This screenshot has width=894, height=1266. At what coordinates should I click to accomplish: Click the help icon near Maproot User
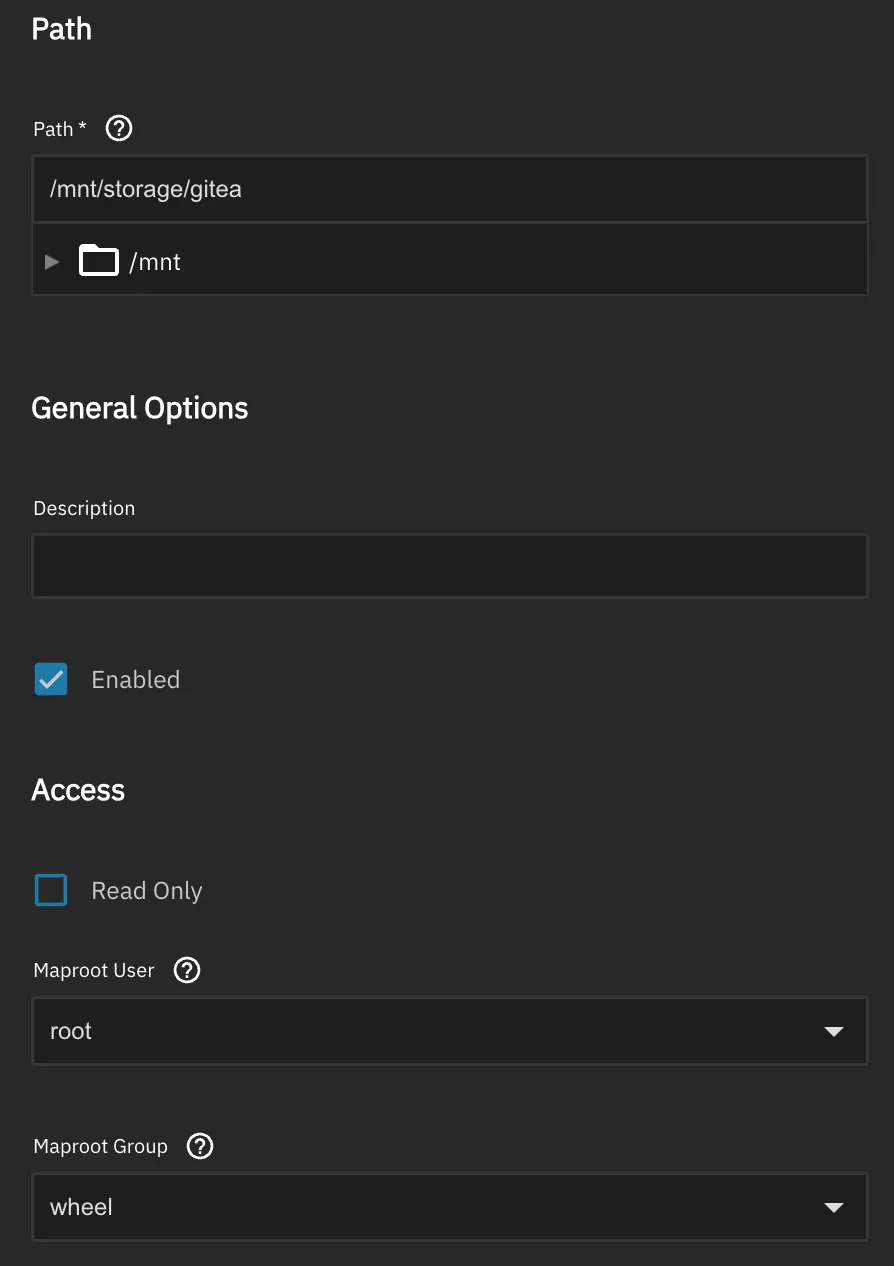tap(186, 969)
